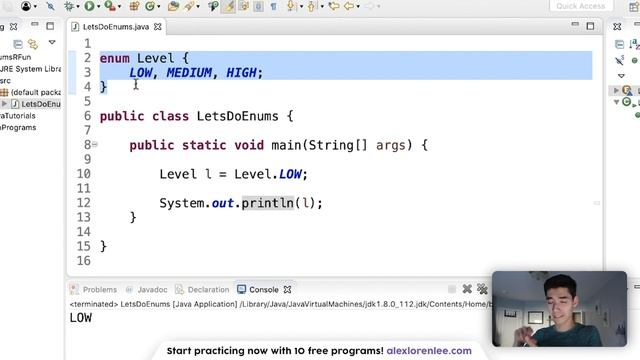The image size is (640, 360).
Task: Switch to the Declaration tab
Action: [x=202, y=289]
